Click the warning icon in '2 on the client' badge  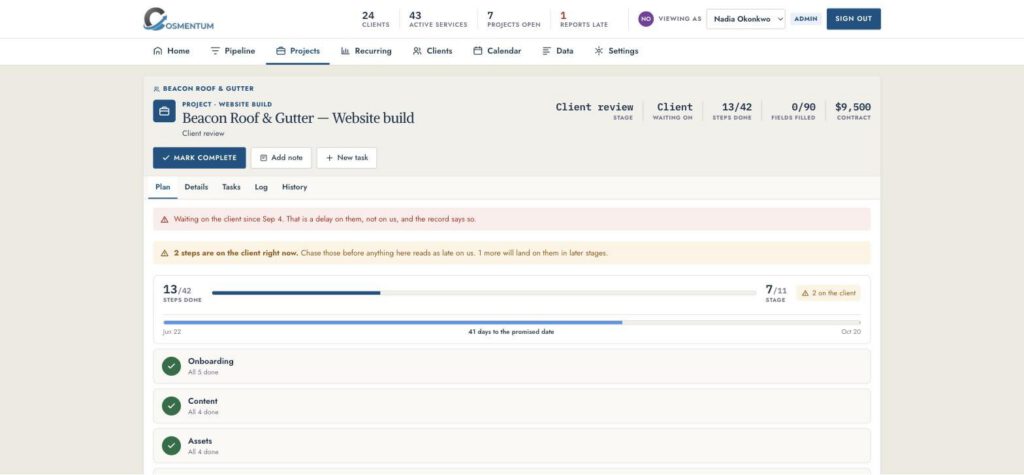pos(805,293)
